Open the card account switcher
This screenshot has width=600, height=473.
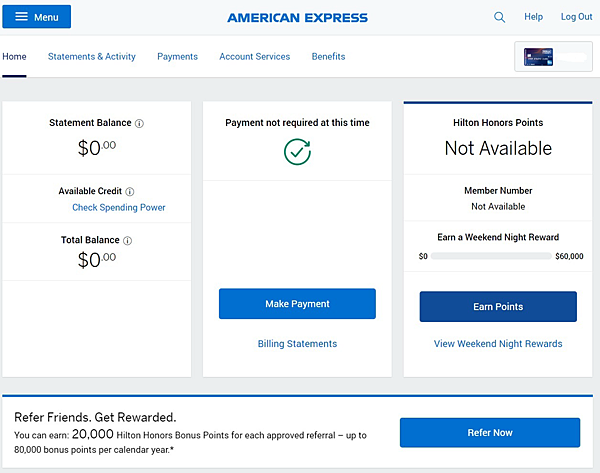coord(553,57)
